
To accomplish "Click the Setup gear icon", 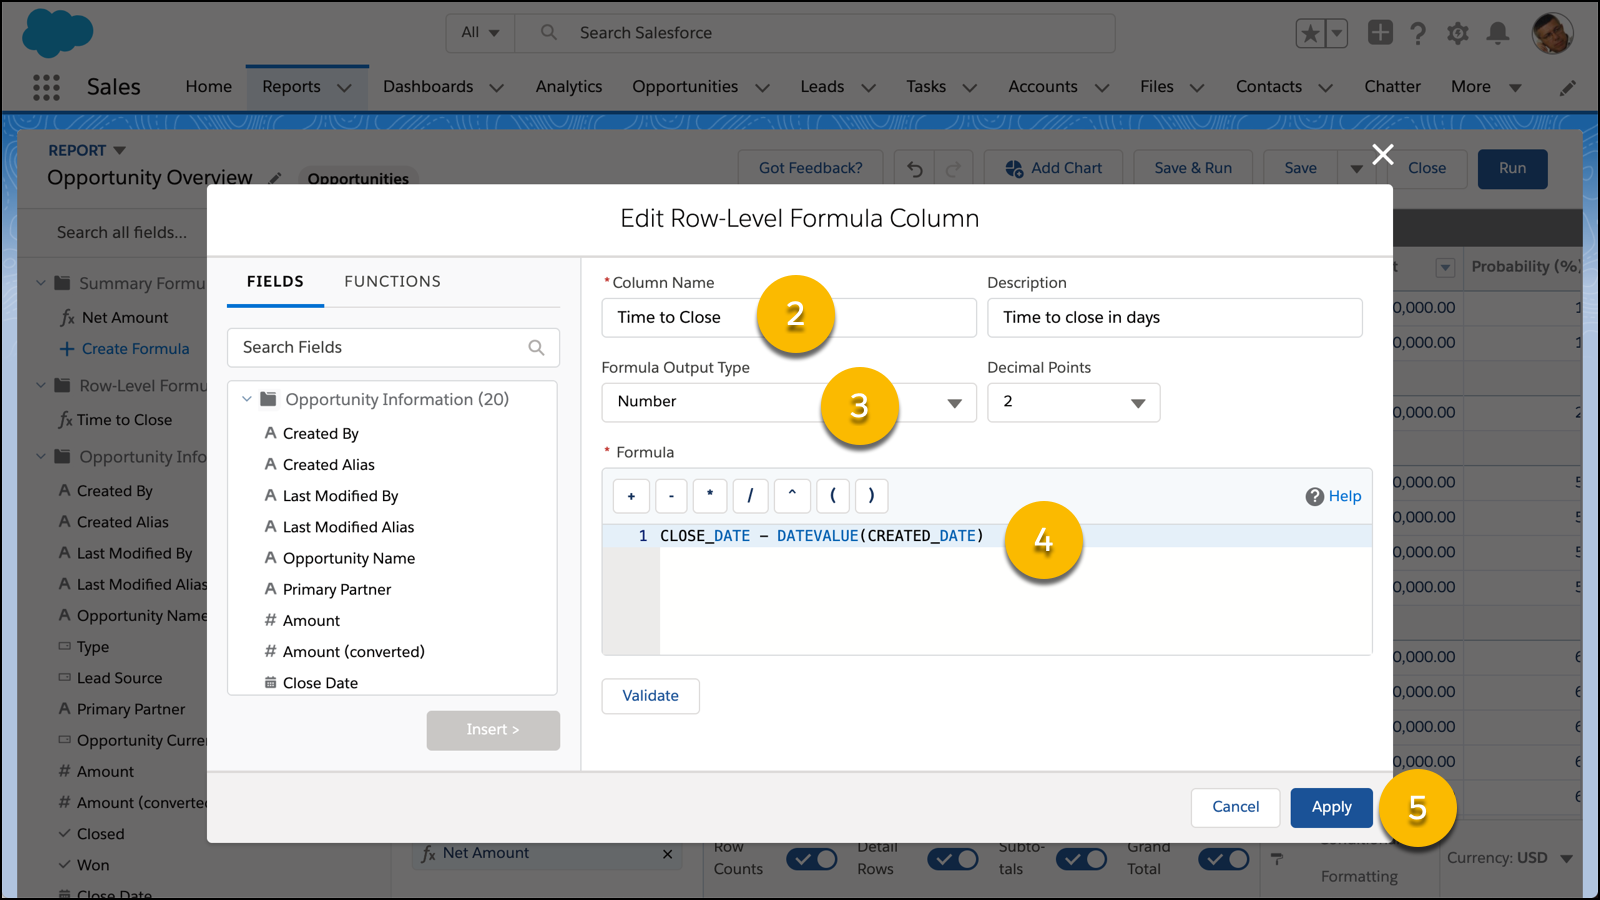I will (1457, 32).
